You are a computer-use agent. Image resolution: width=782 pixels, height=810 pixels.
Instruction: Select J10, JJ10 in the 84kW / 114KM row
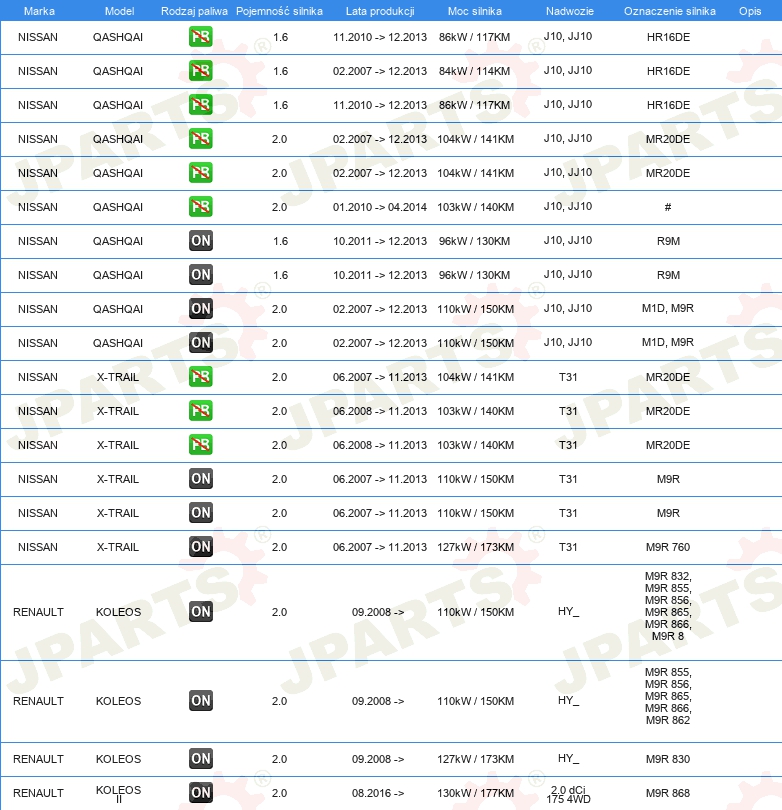click(568, 70)
